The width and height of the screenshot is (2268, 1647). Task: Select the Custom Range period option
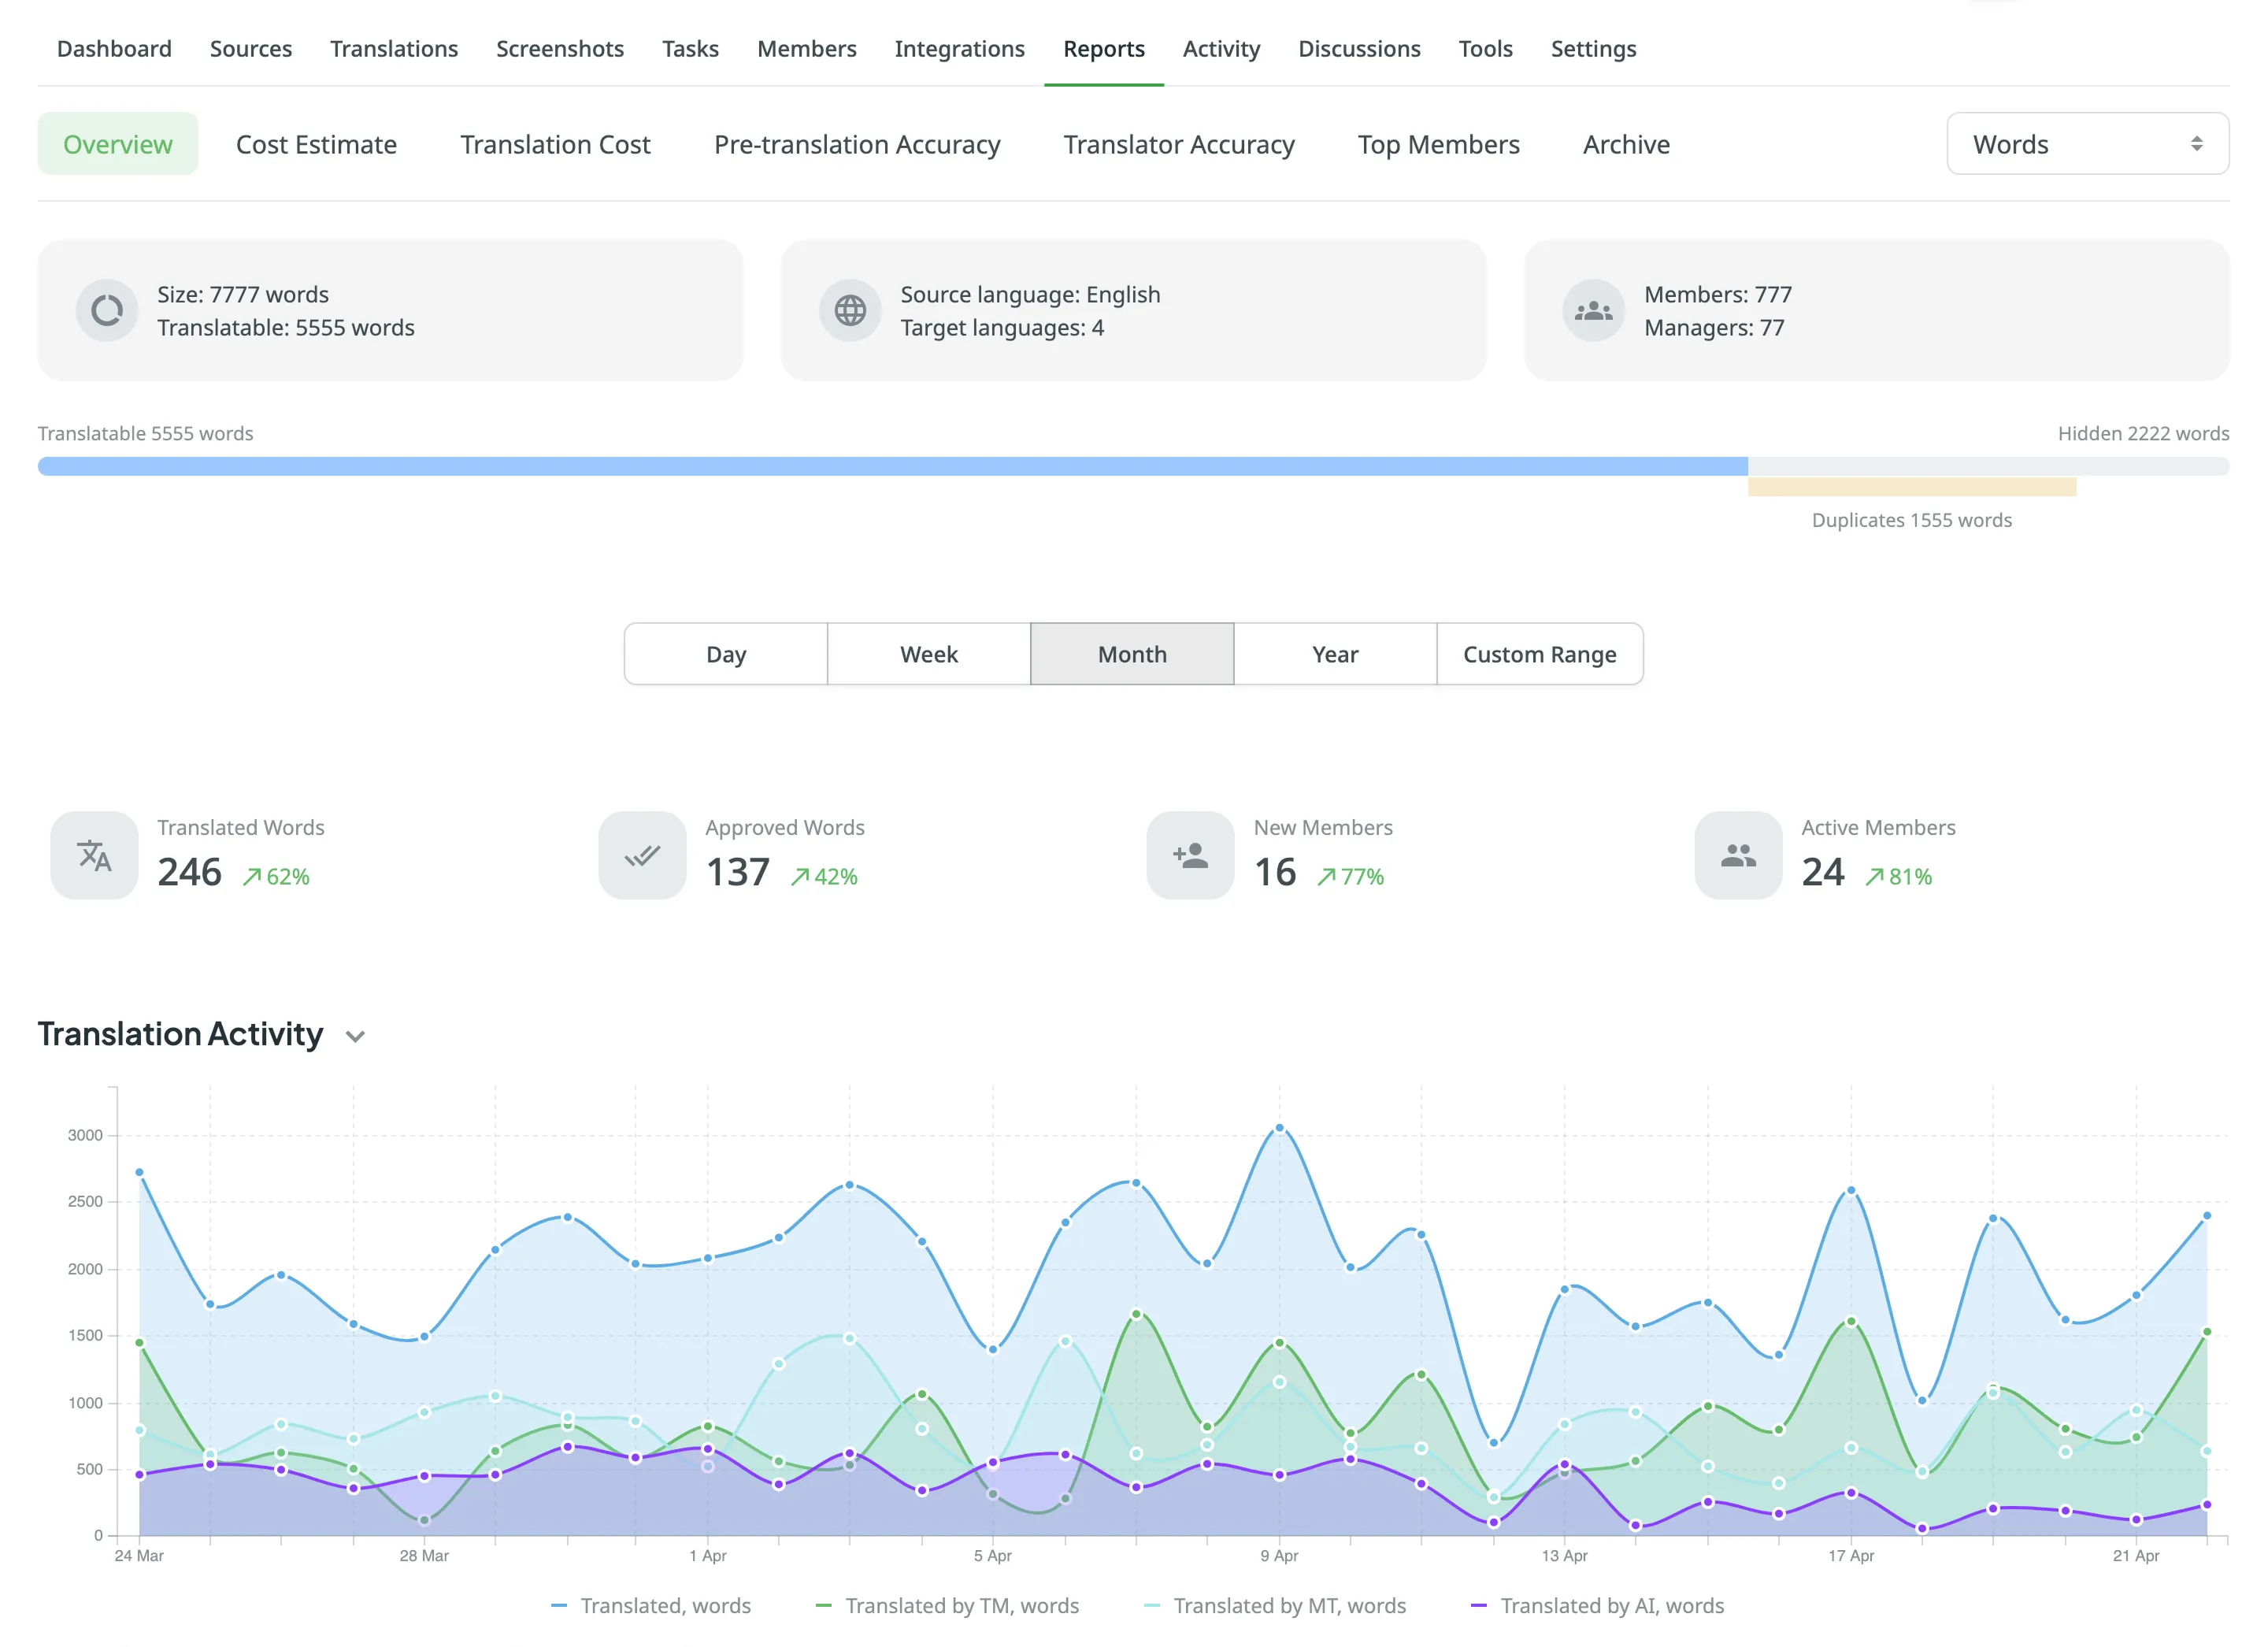(1539, 654)
